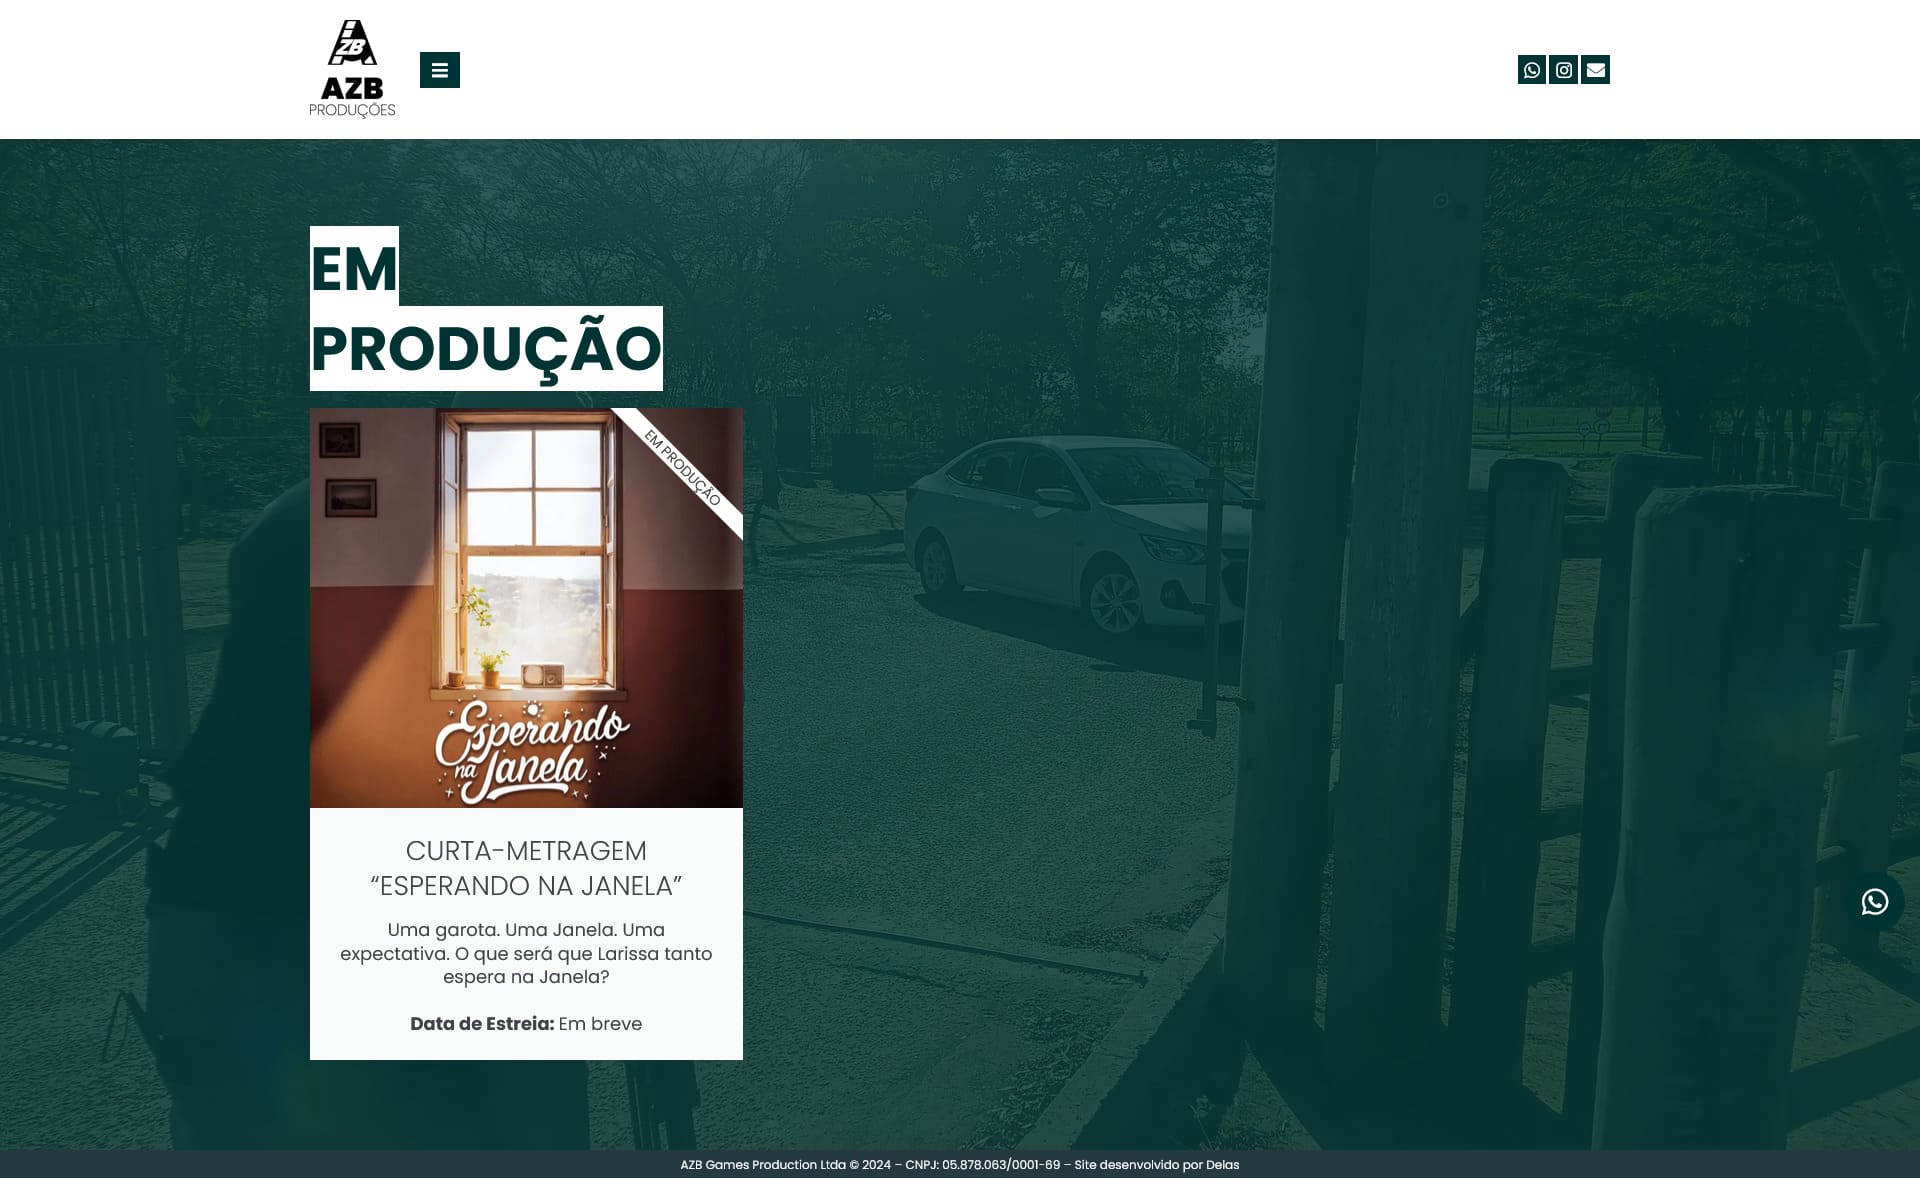Open the hamburger navigation menu

[x=439, y=70]
